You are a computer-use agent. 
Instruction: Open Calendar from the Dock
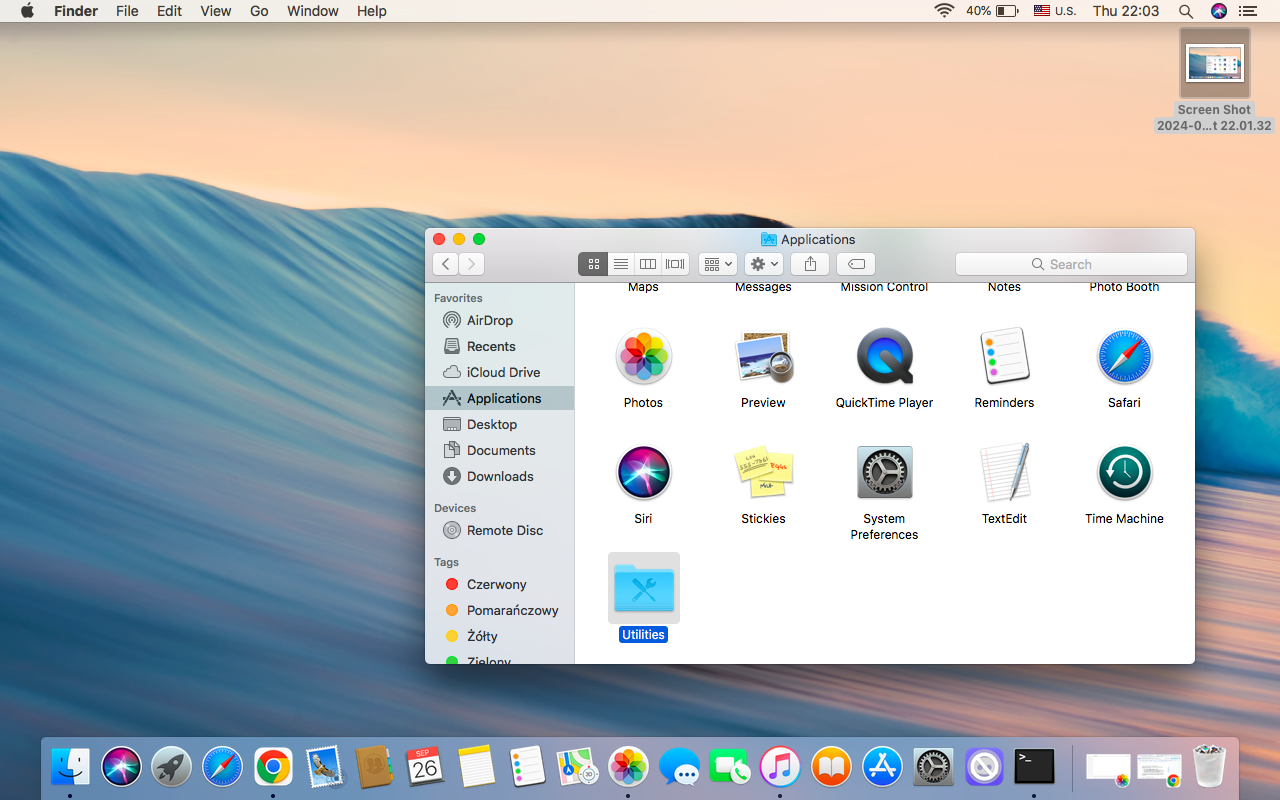pos(425,767)
